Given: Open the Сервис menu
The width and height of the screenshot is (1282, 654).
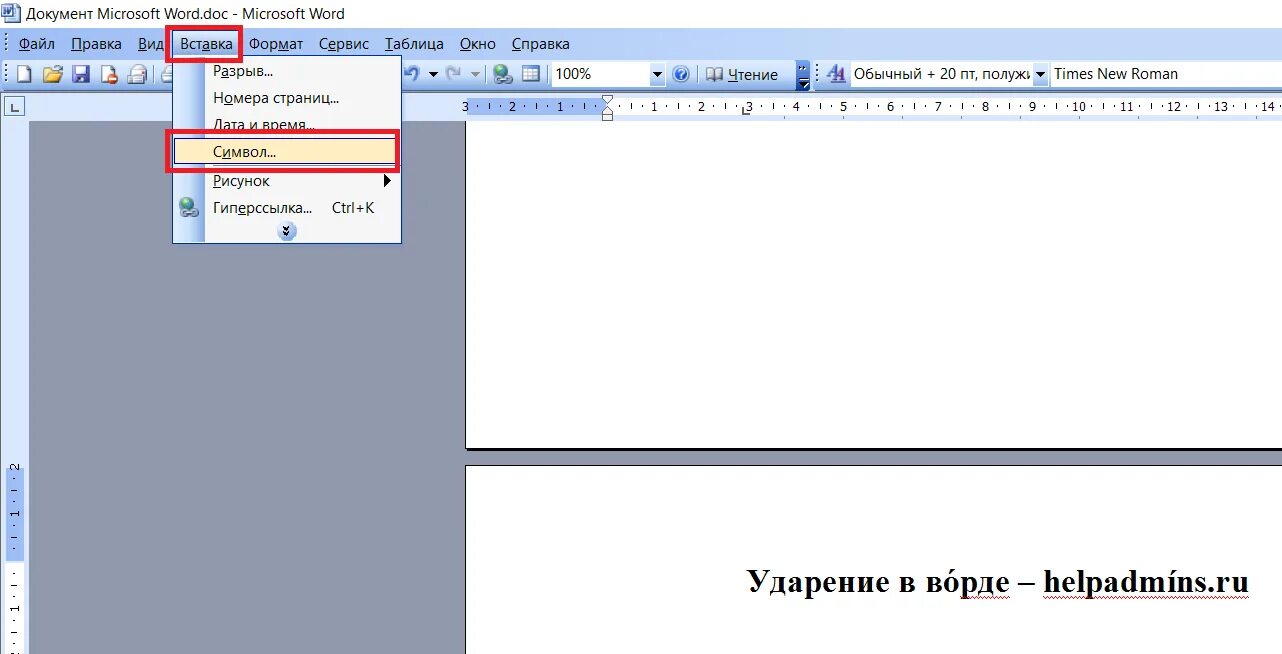Looking at the screenshot, I should [344, 44].
